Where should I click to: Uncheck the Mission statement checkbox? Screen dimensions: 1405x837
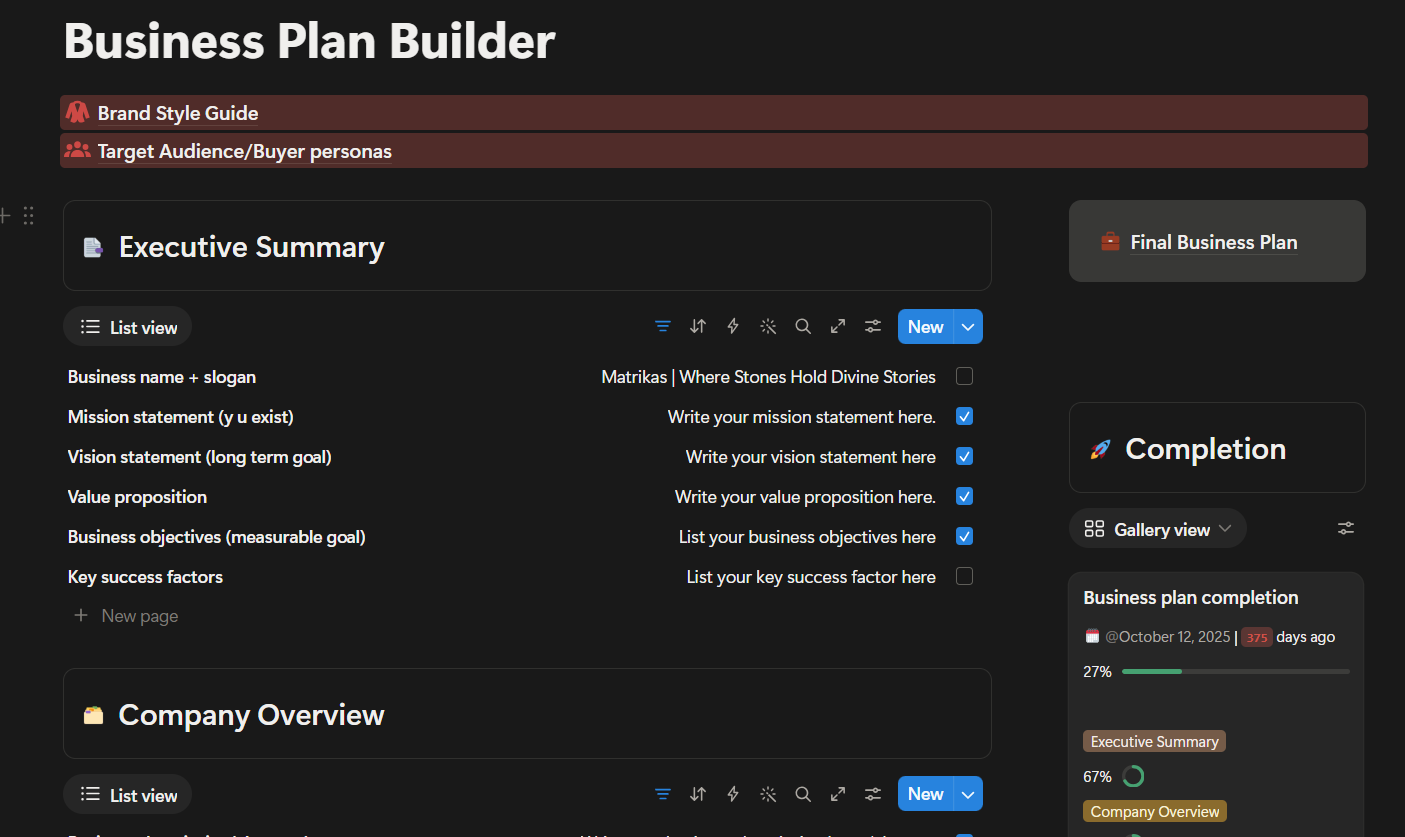[964, 416]
